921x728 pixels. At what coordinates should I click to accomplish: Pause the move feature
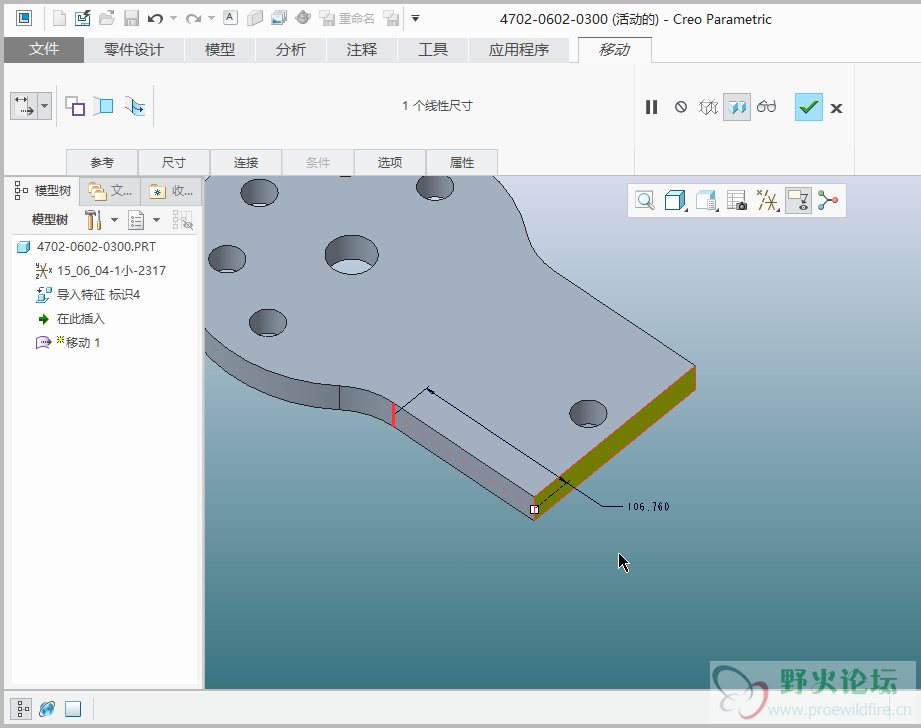651,107
